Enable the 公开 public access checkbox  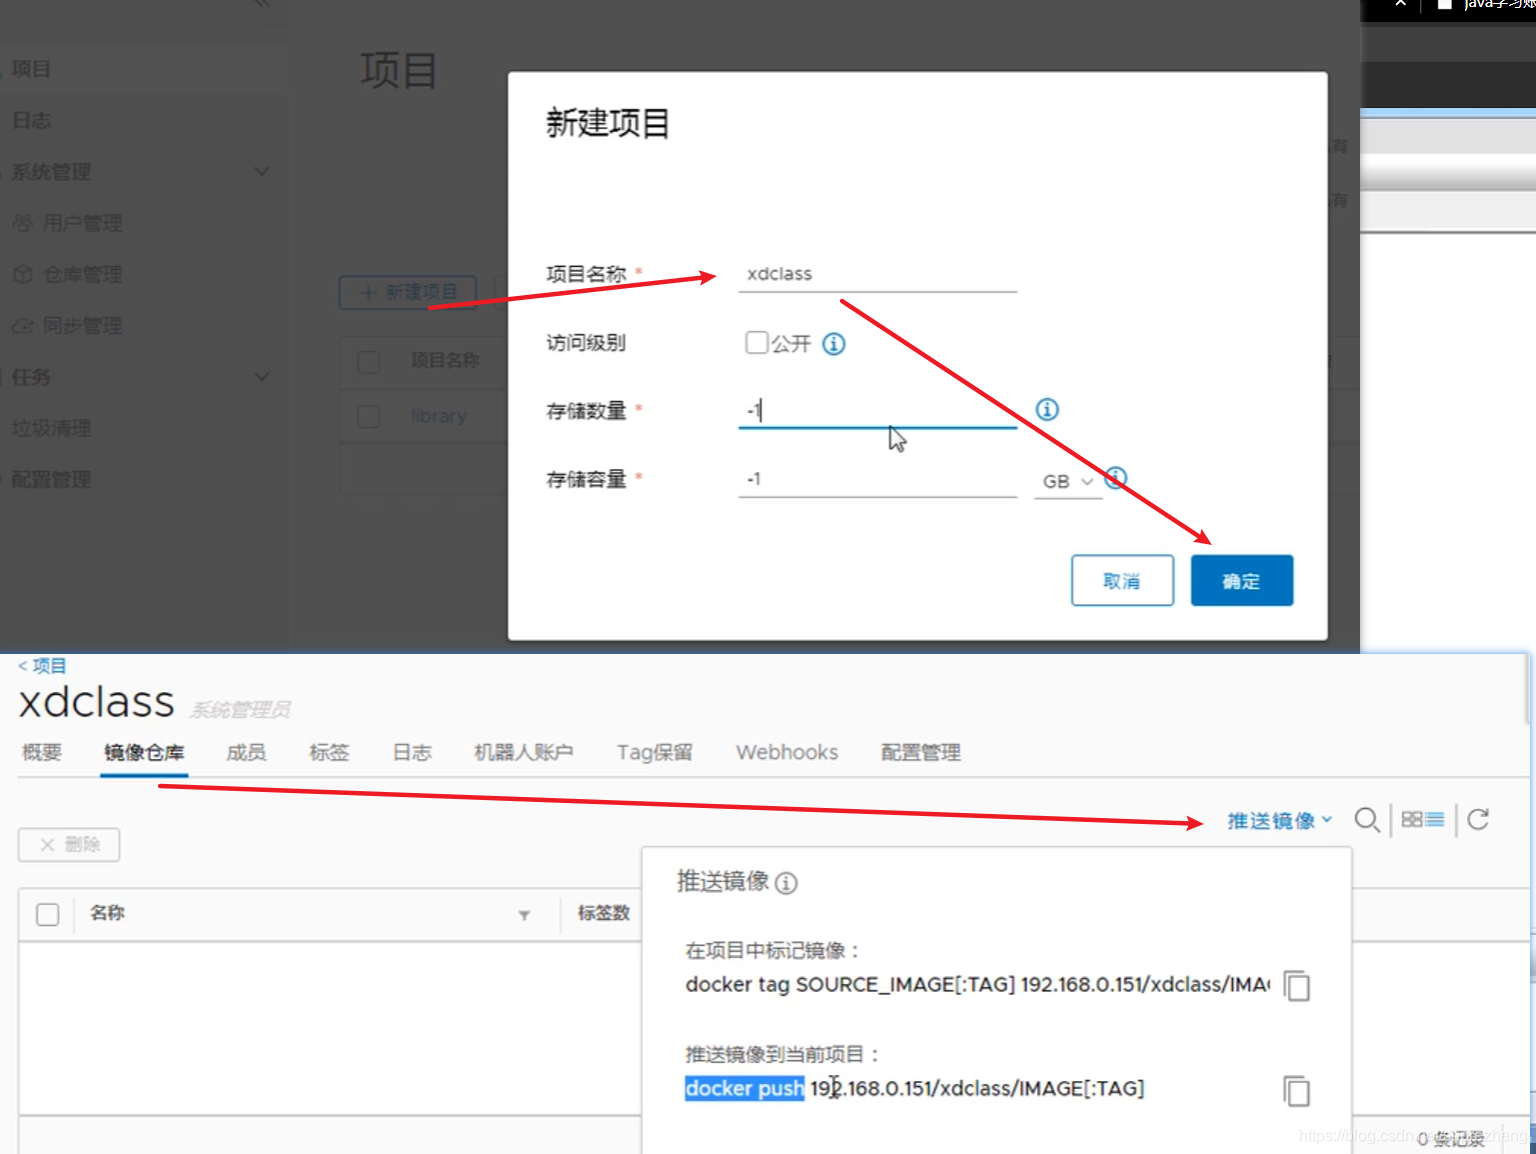point(757,342)
